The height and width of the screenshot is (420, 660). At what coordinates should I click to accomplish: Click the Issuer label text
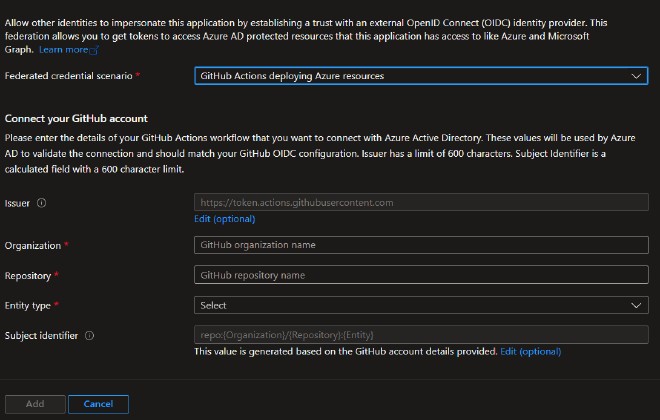17,203
